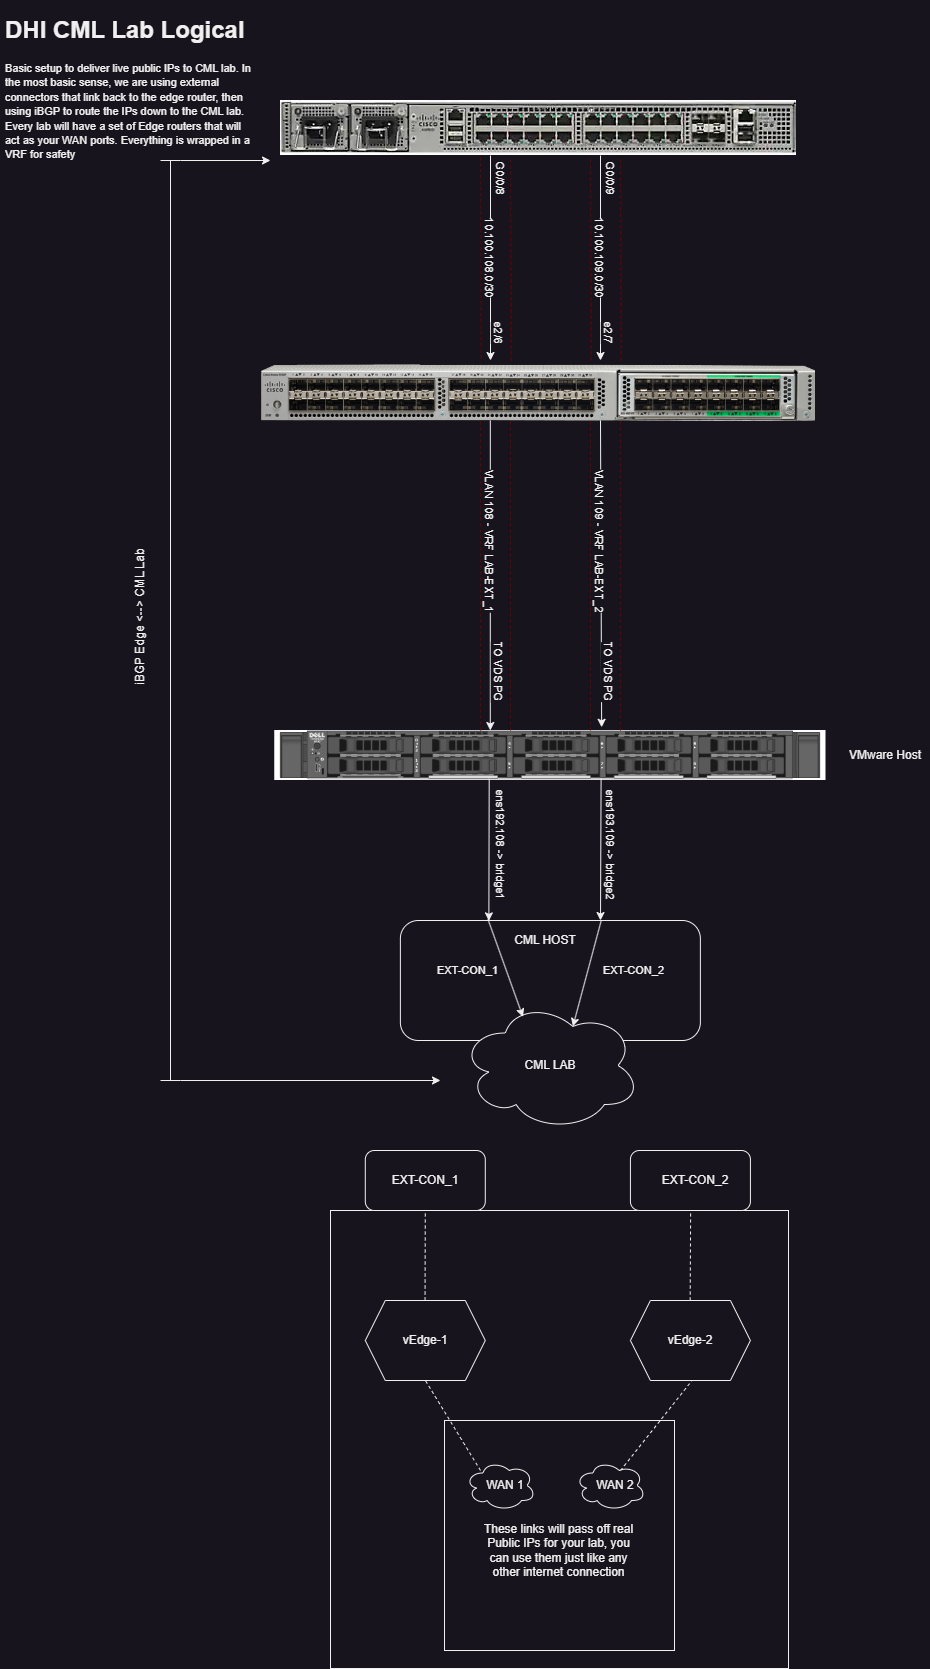This screenshot has height=1669, width=930.
Task: Click the DHI CML Lab Logical title
Action: pyautogui.click(x=125, y=30)
